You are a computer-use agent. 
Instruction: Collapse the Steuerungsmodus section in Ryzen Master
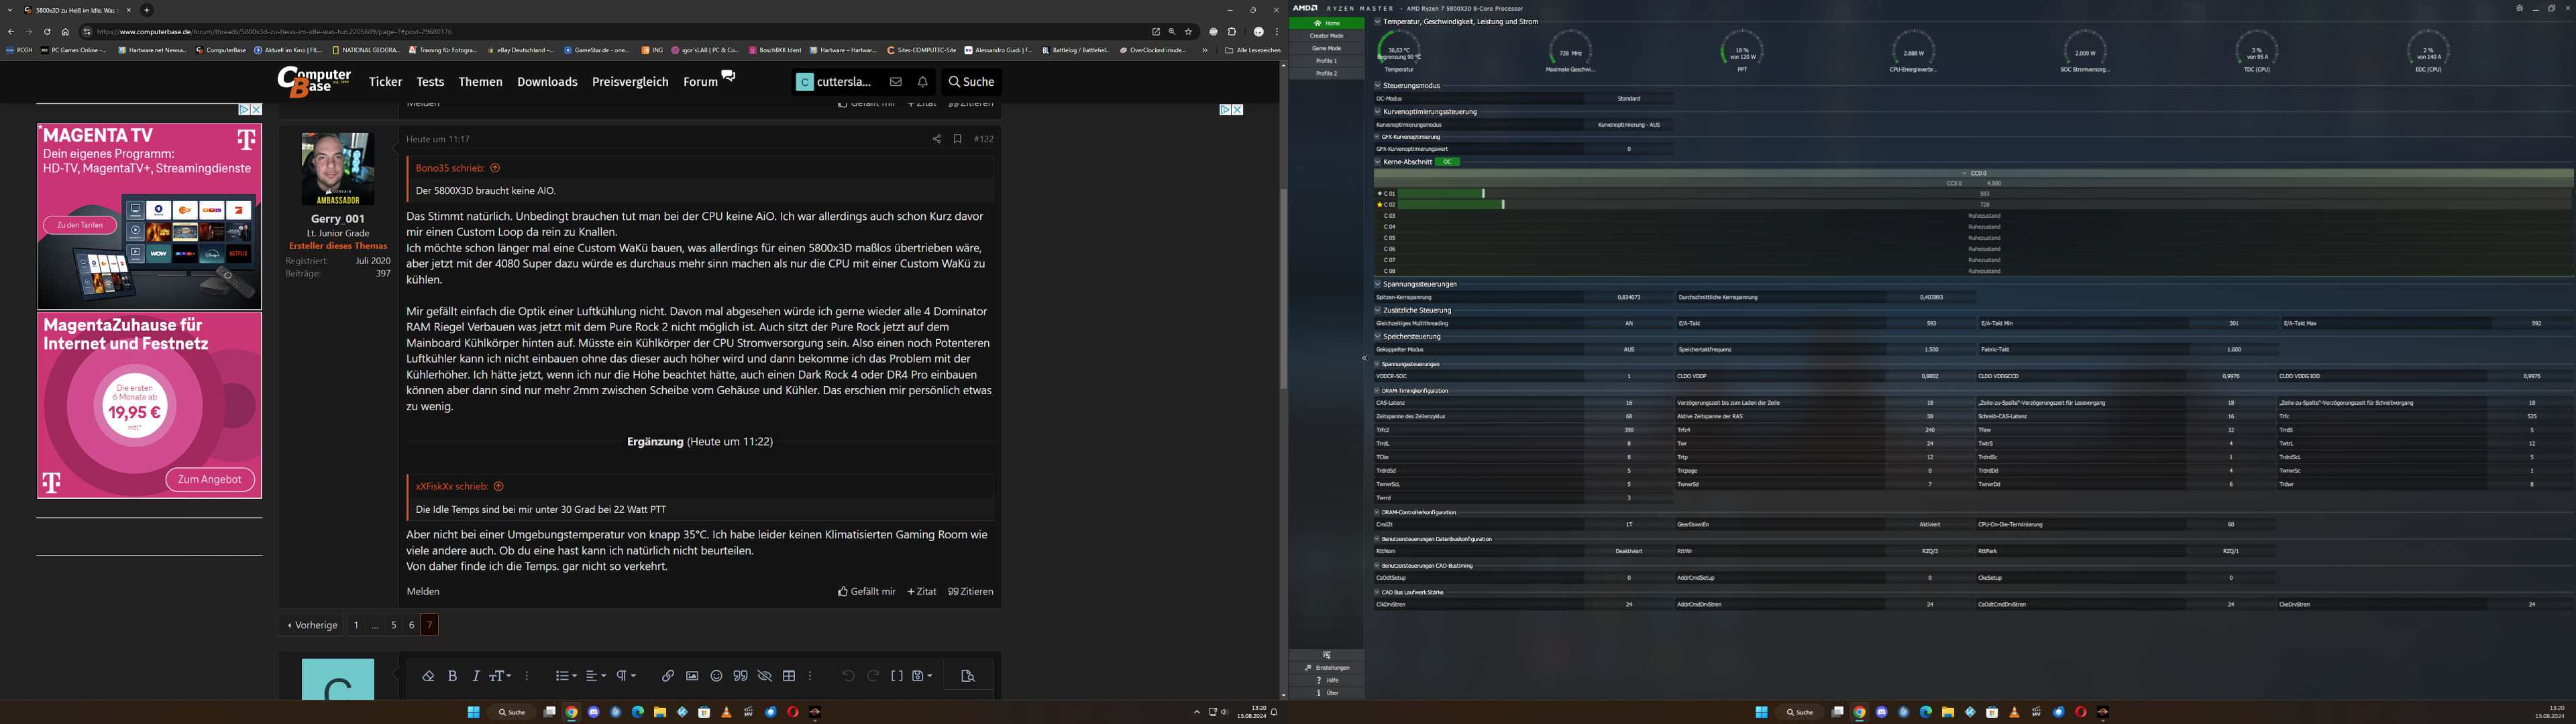click(1377, 86)
